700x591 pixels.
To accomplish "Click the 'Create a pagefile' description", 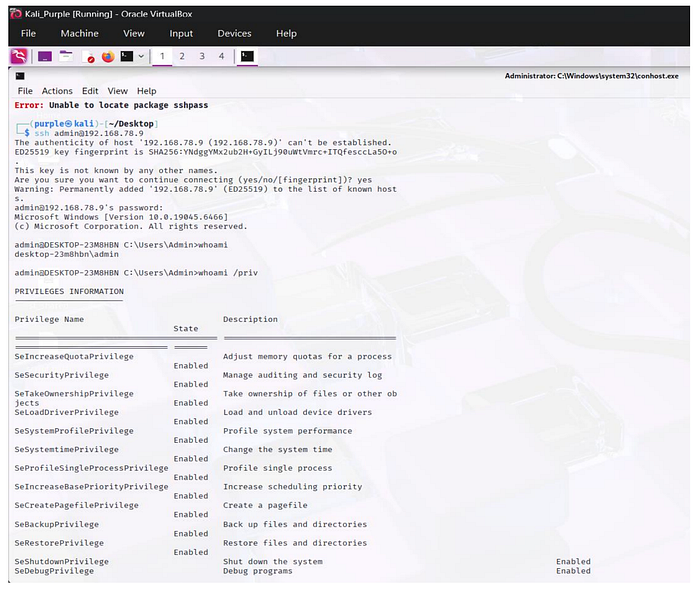I will 265,506.
